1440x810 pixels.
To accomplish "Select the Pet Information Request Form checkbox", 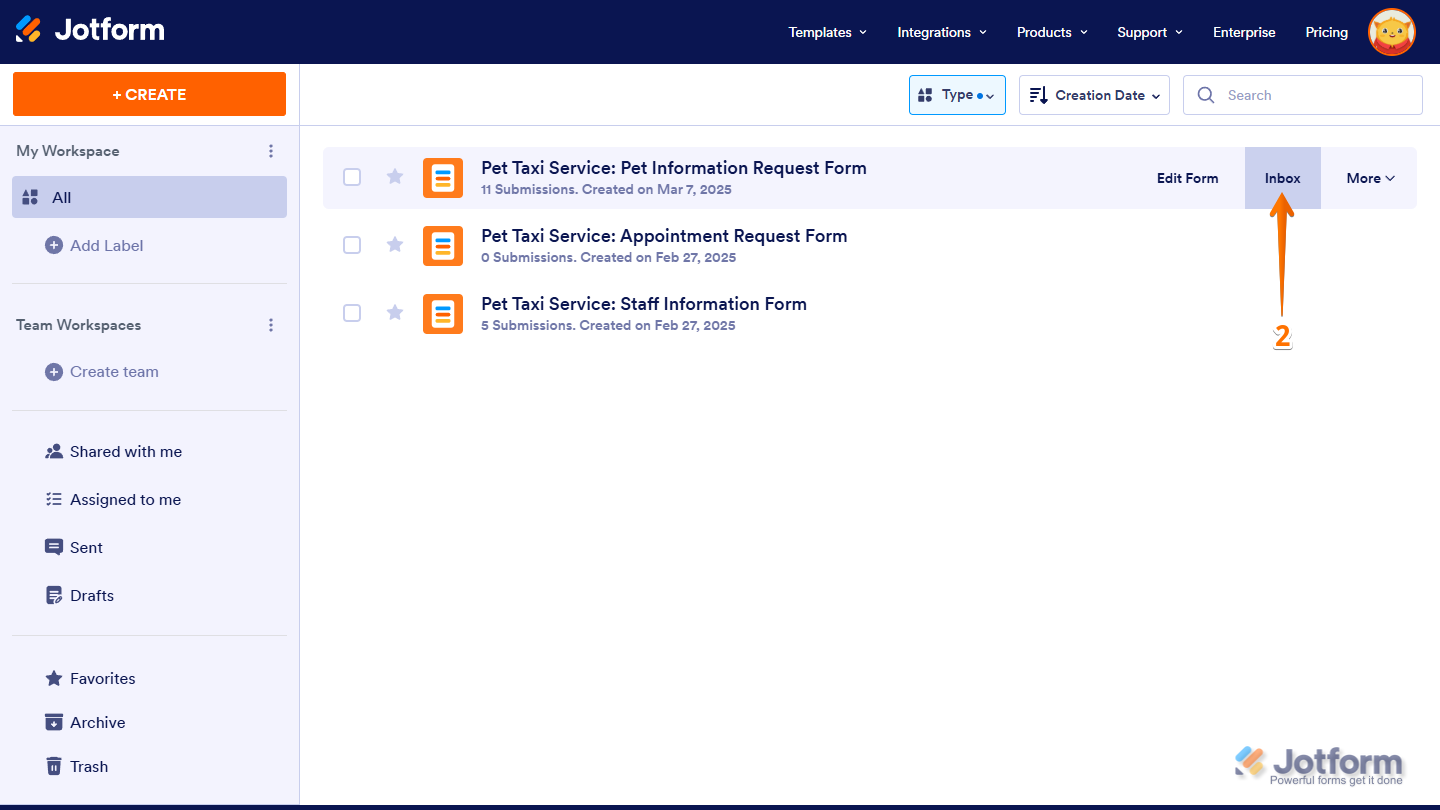I will pyautogui.click(x=352, y=177).
